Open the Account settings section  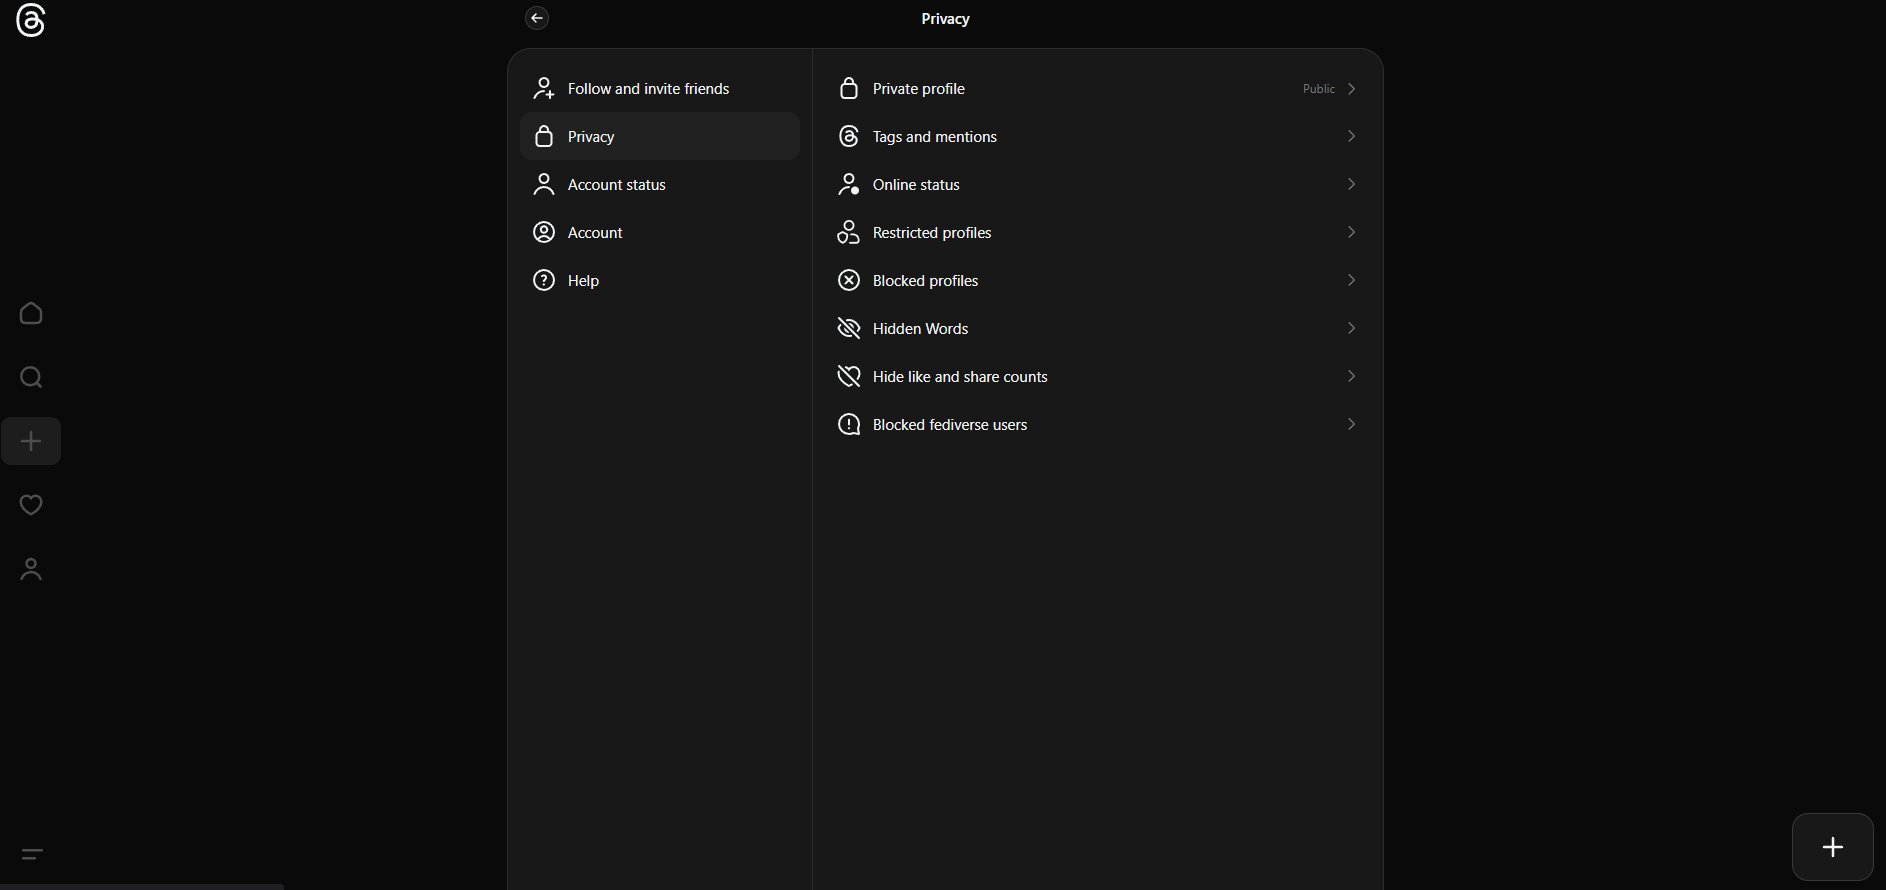[x=595, y=233]
